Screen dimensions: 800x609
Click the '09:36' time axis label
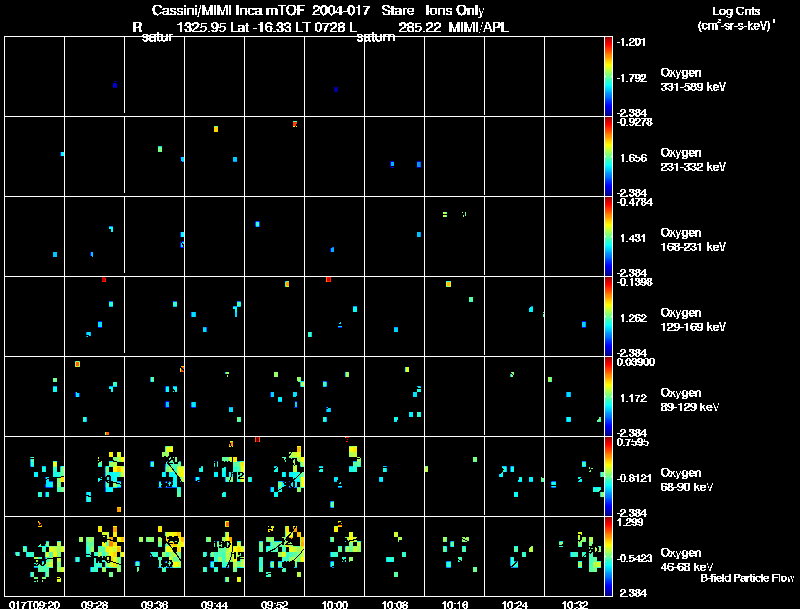tap(155, 604)
